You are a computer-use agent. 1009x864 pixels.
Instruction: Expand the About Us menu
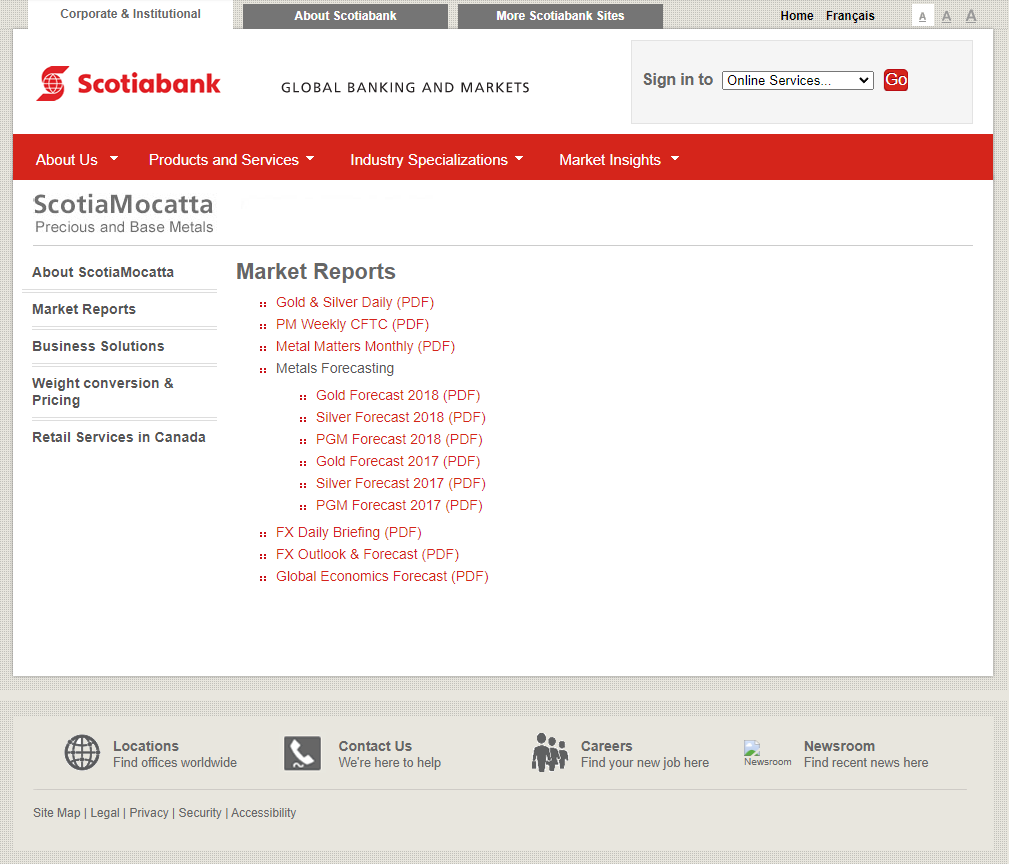(77, 160)
